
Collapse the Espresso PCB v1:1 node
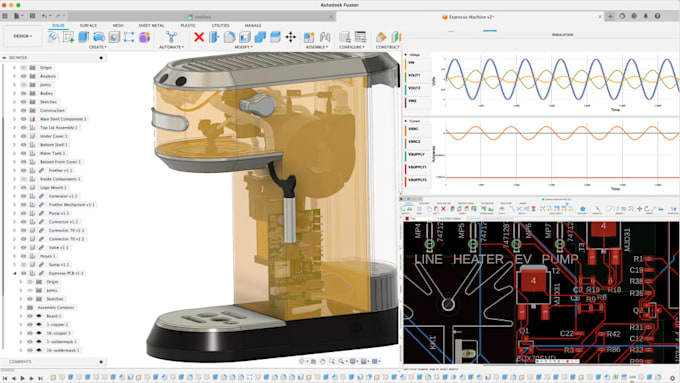(14, 273)
